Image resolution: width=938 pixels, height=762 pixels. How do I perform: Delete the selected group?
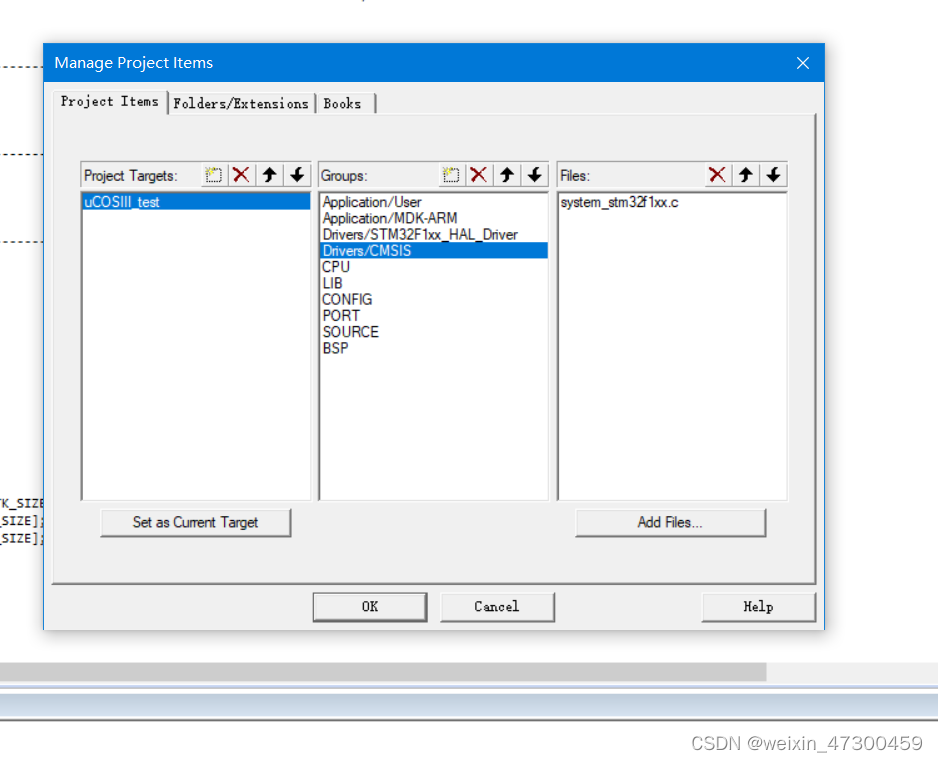coord(479,175)
